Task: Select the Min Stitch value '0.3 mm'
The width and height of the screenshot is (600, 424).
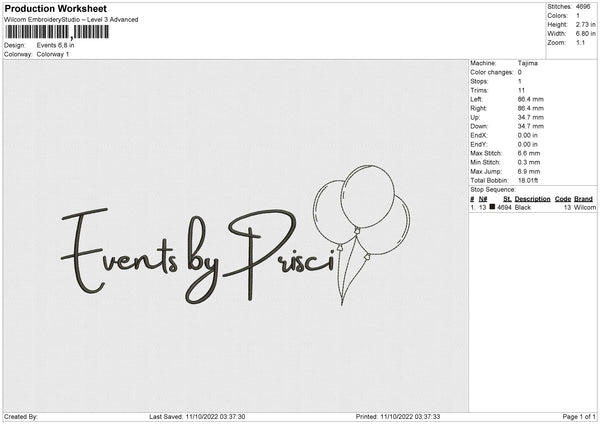Action: 529,162
